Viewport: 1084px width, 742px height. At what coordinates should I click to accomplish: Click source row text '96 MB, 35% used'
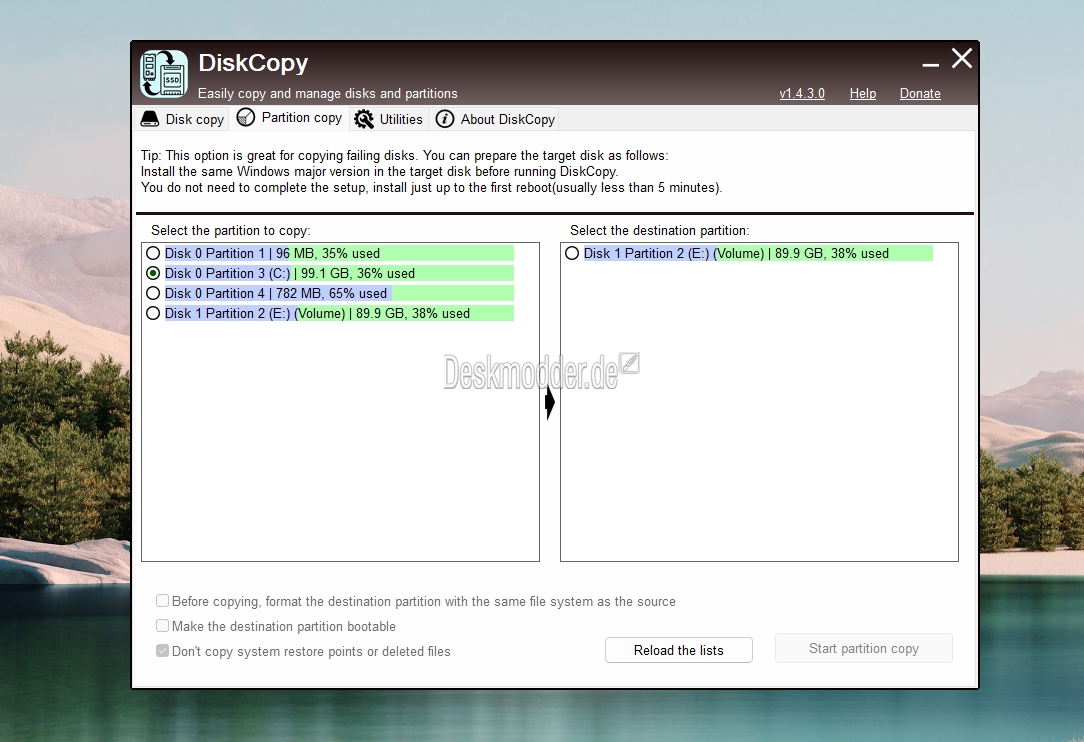328,253
